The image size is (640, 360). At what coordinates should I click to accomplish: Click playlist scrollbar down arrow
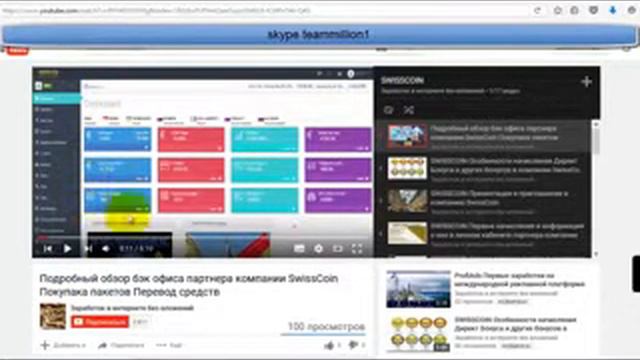(x=596, y=253)
